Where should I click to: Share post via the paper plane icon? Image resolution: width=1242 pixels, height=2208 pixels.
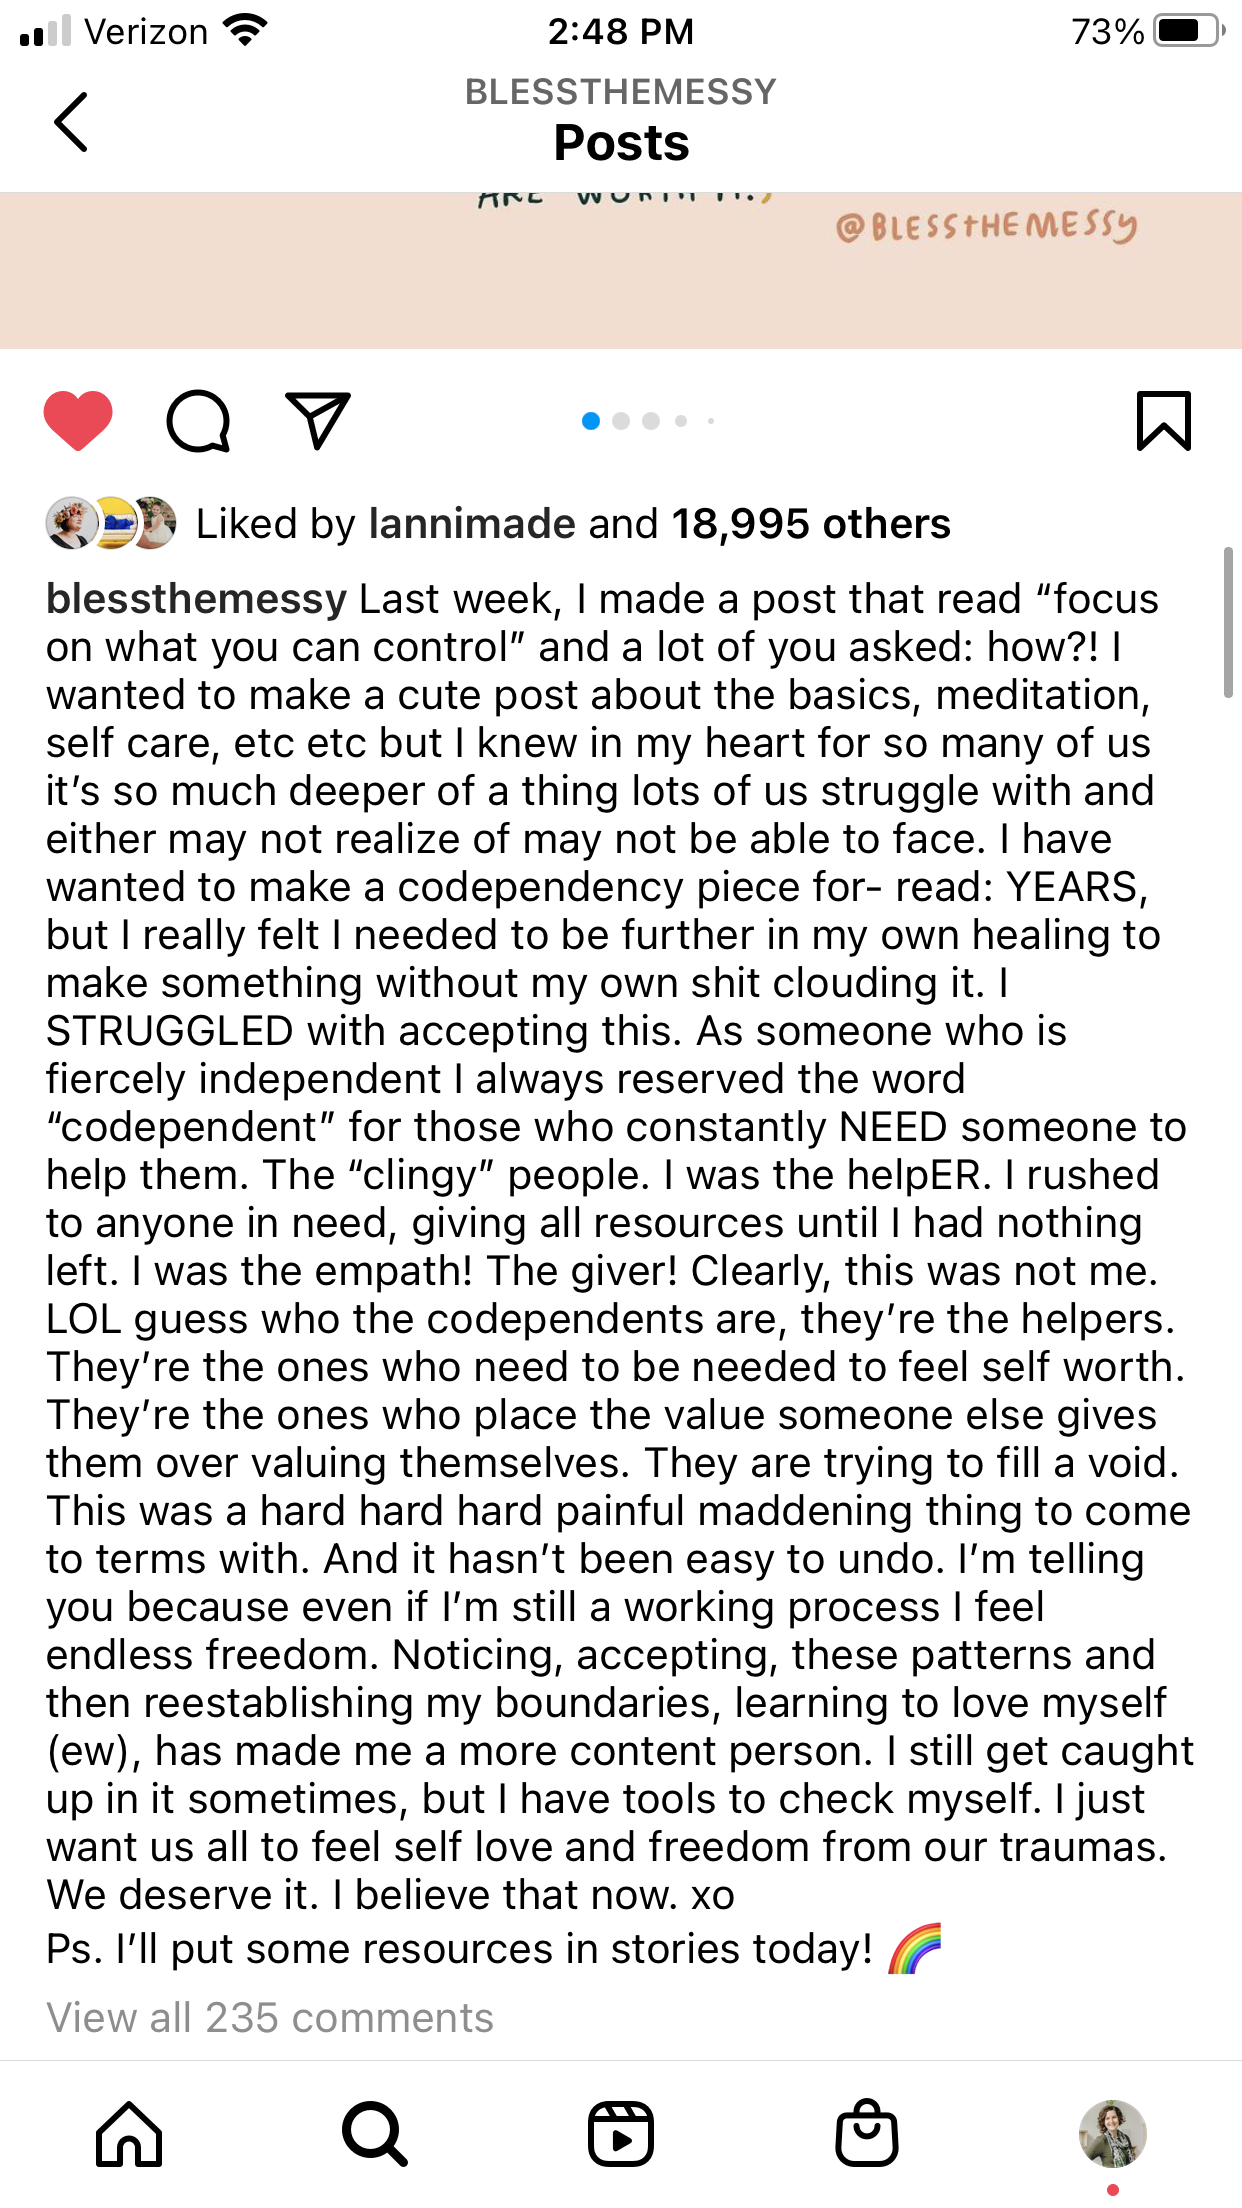point(318,420)
